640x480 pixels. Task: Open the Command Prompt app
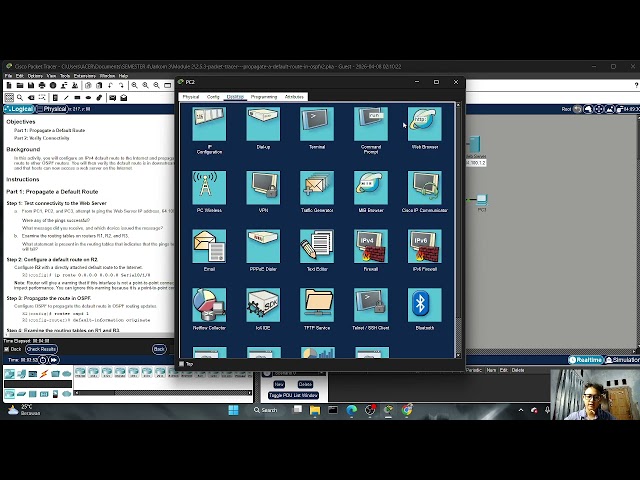[x=371, y=124]
